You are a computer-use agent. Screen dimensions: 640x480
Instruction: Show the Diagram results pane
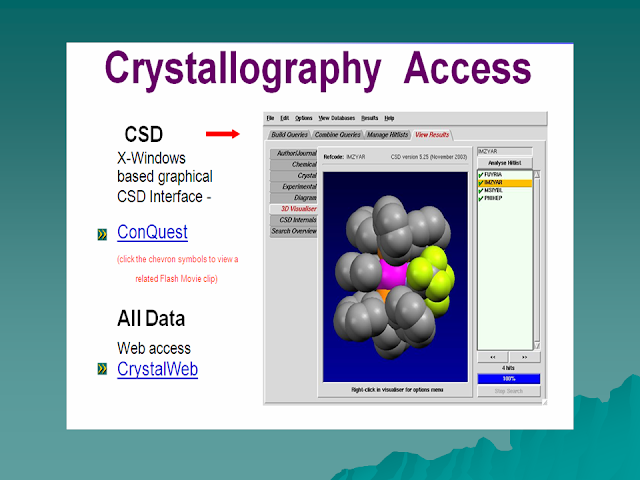294,198
